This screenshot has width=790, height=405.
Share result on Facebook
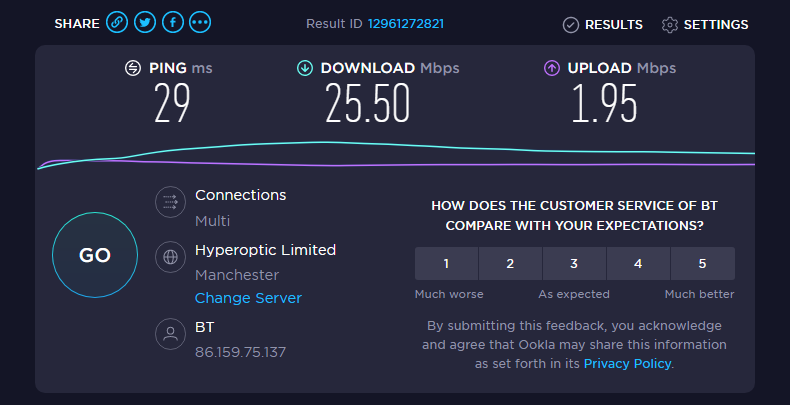tap(173, 23)
